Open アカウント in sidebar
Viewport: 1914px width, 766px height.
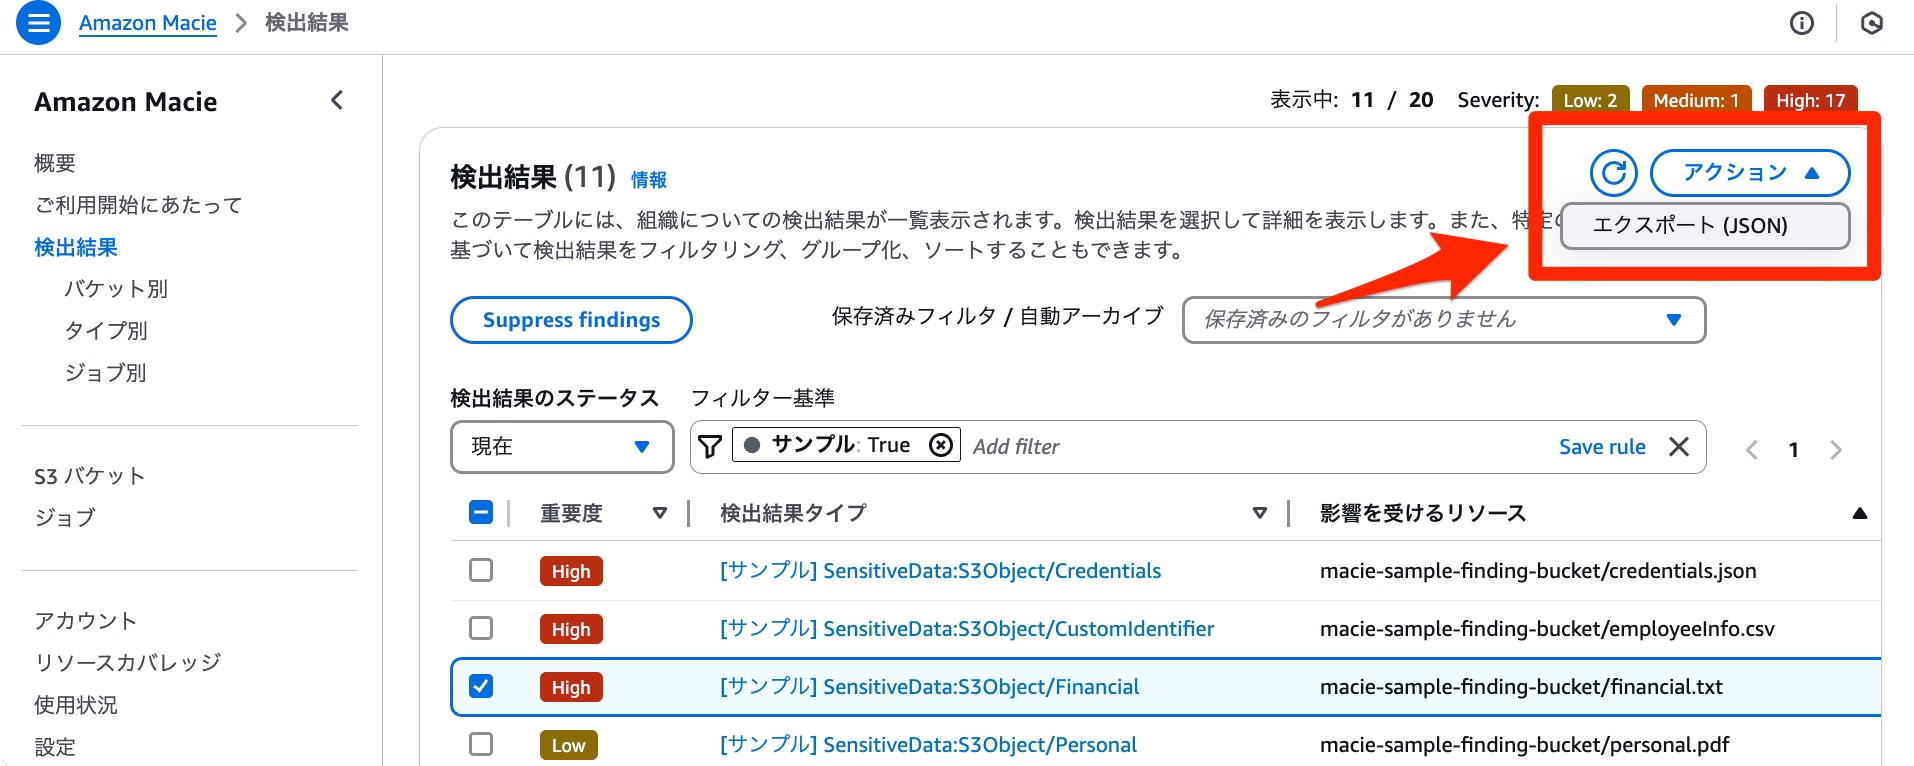[x=86, y=621]
